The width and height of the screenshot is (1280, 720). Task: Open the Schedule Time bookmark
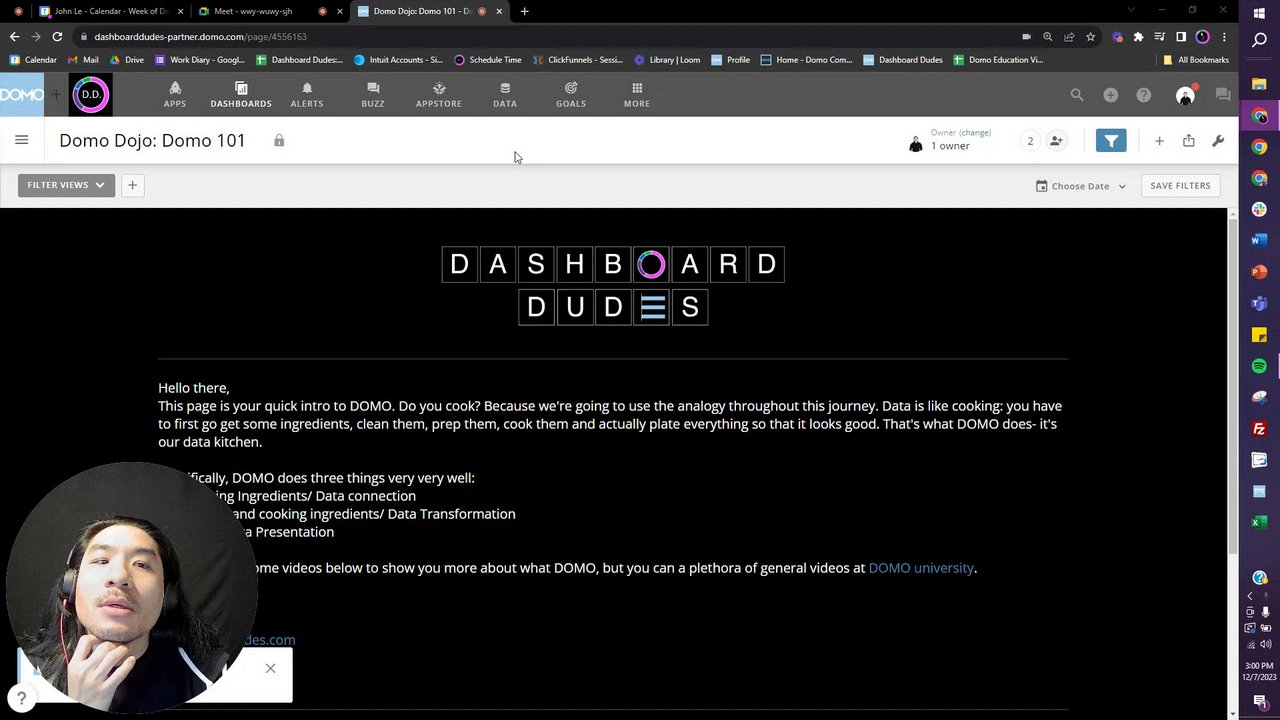tap(488, 60)
